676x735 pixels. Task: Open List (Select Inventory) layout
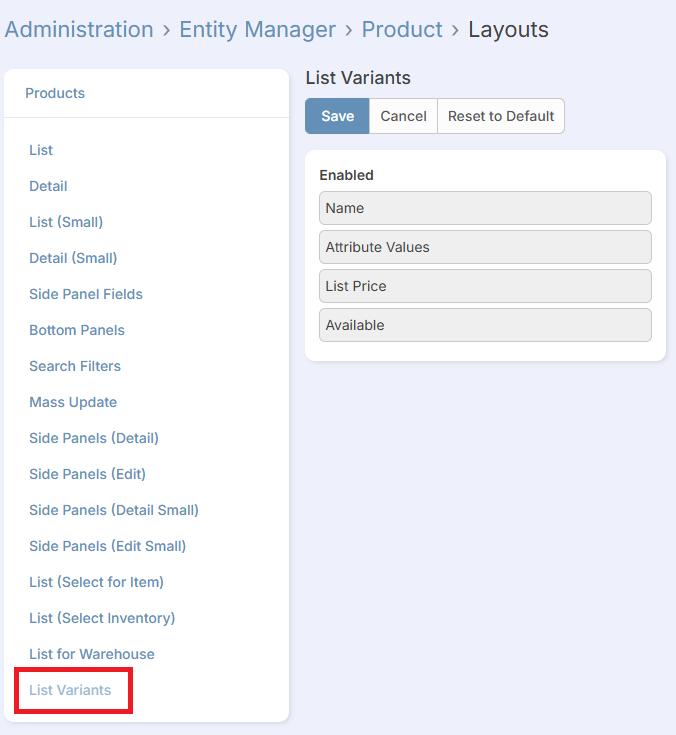pos(102,618)
